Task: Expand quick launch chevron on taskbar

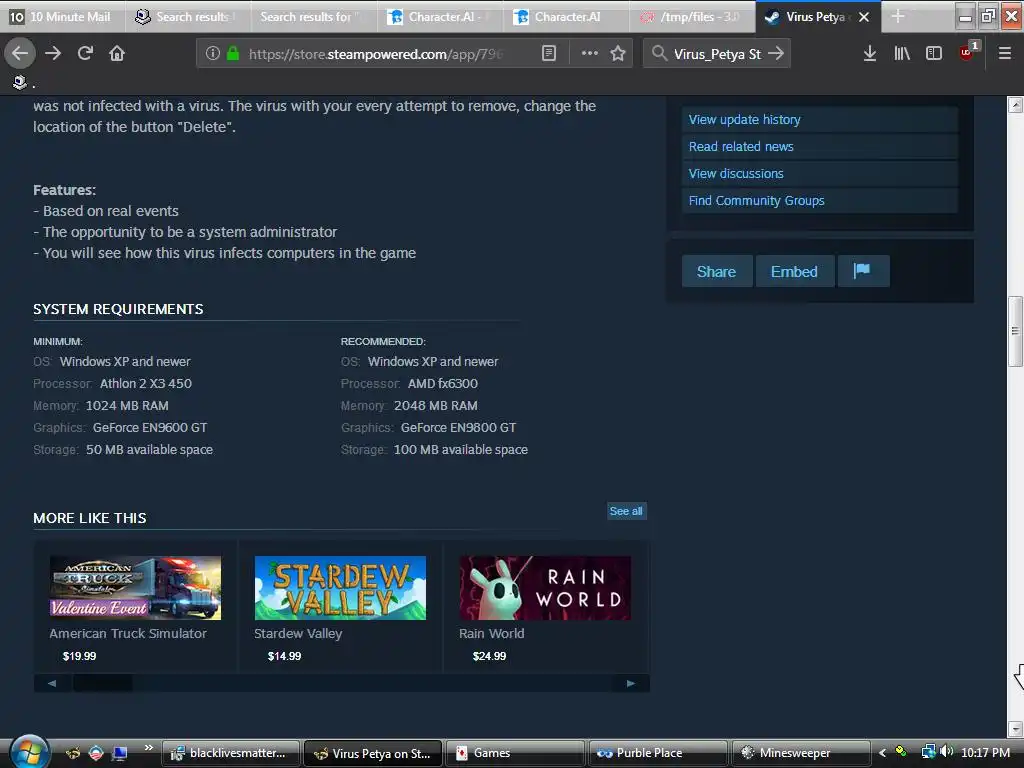Action: [148, 748]
